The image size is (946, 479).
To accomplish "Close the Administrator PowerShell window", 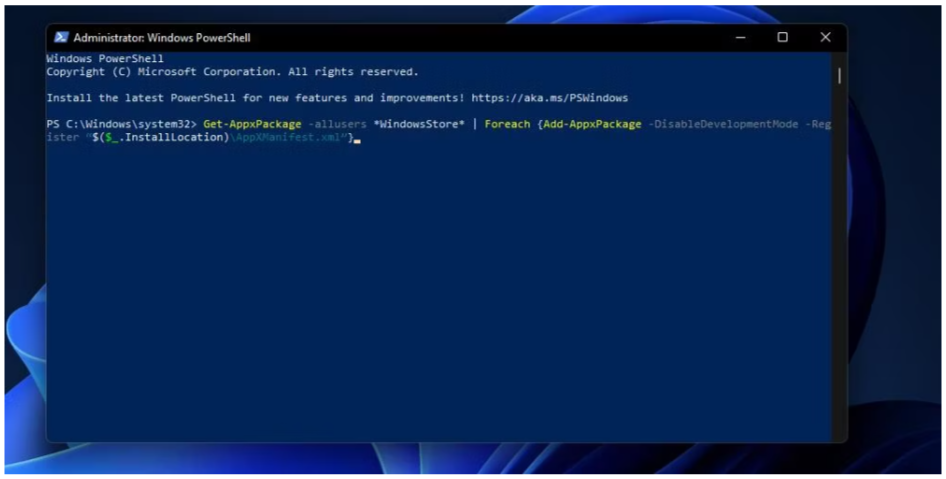I will [825, 37].
